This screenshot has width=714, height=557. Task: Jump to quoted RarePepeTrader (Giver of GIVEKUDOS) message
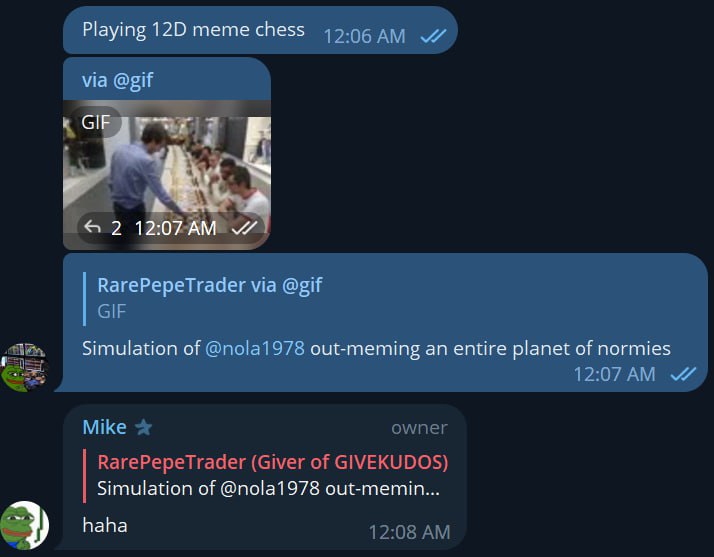266,476
